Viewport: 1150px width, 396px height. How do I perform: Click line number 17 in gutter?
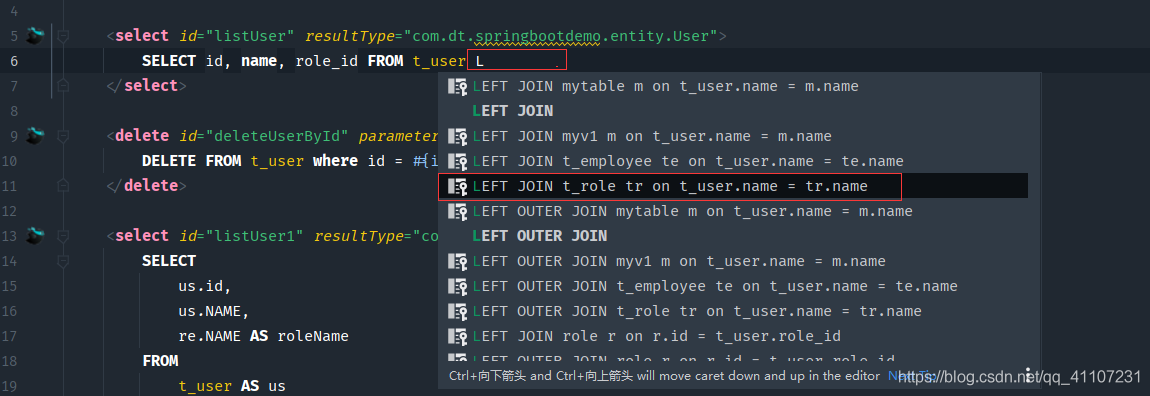coord(10,336)
